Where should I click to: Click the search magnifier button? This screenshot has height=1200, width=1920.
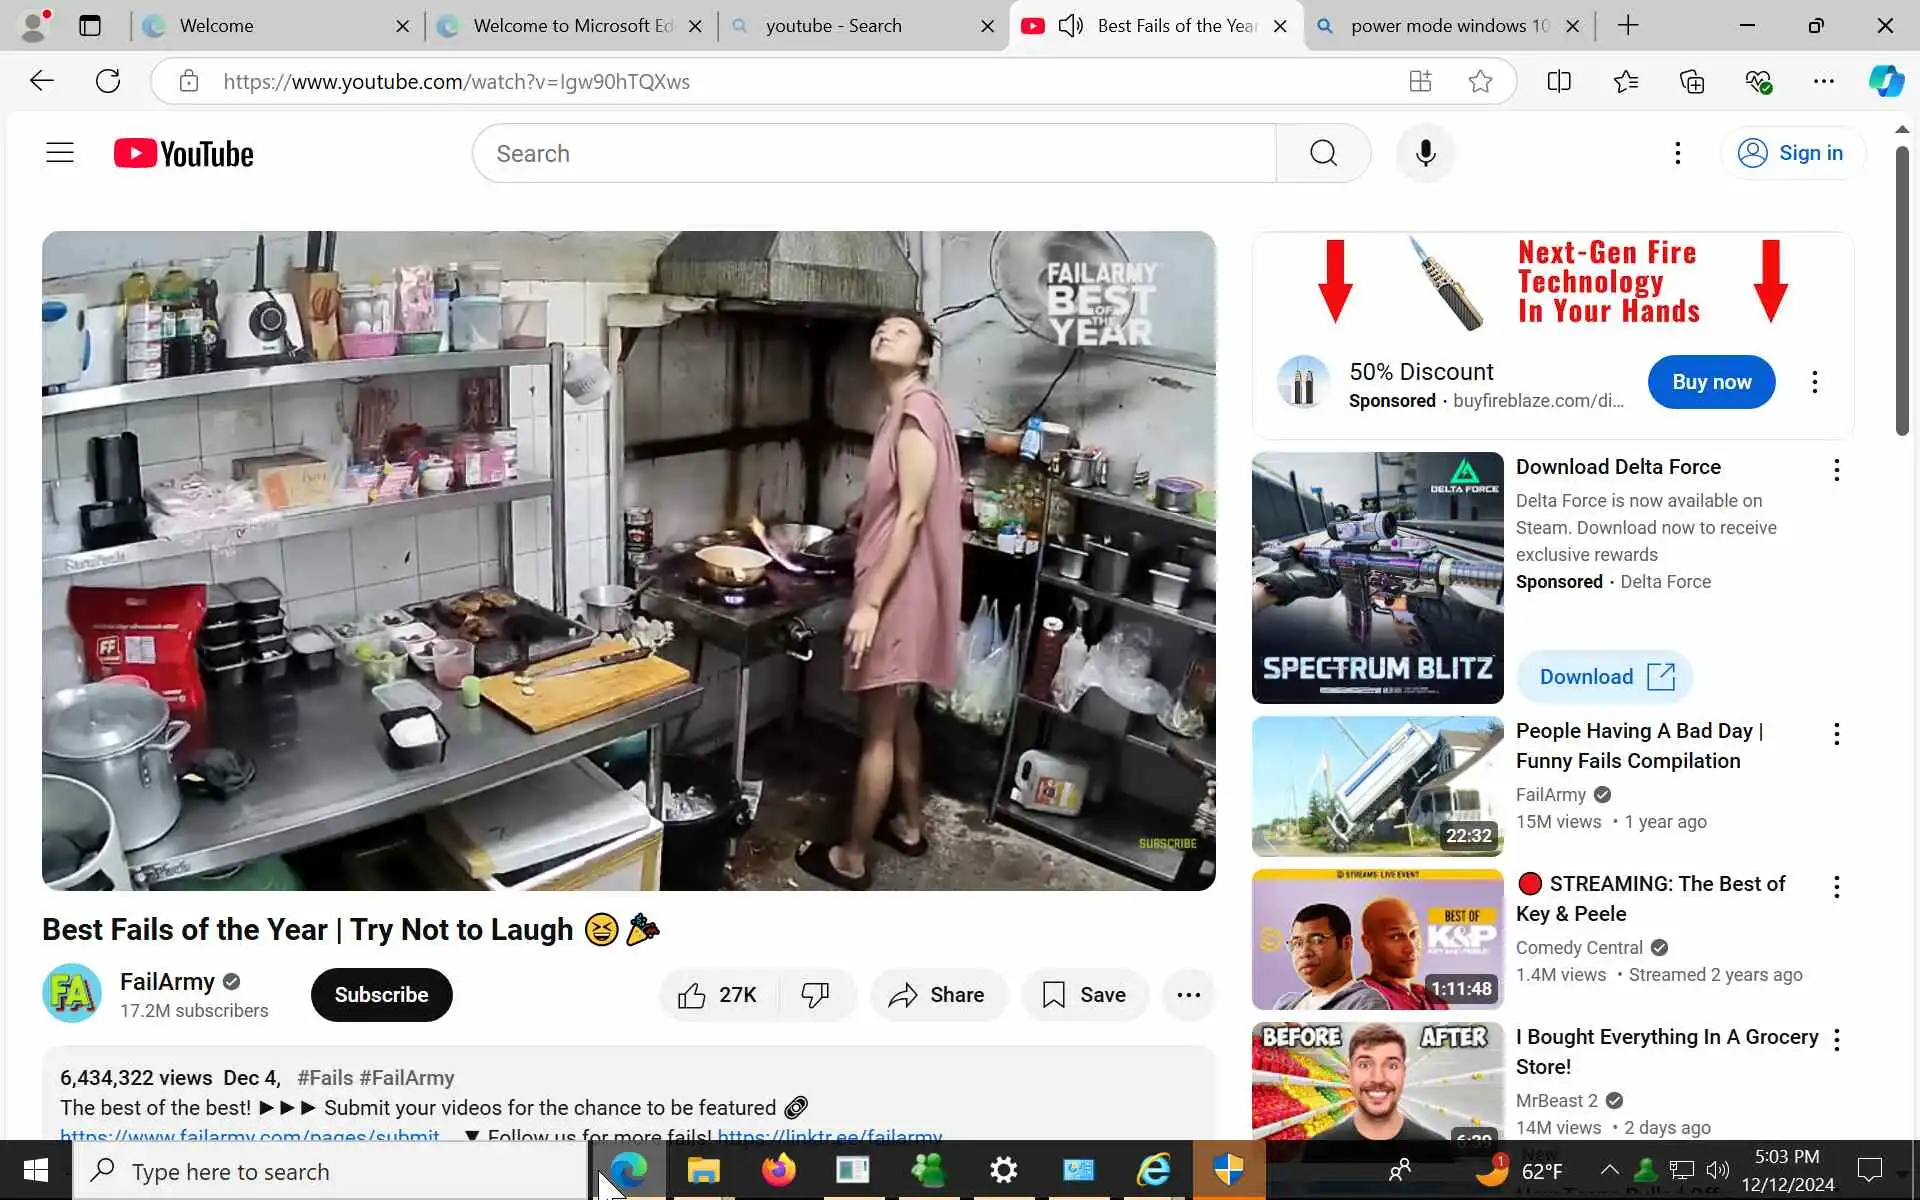[x=1322, y=153]
